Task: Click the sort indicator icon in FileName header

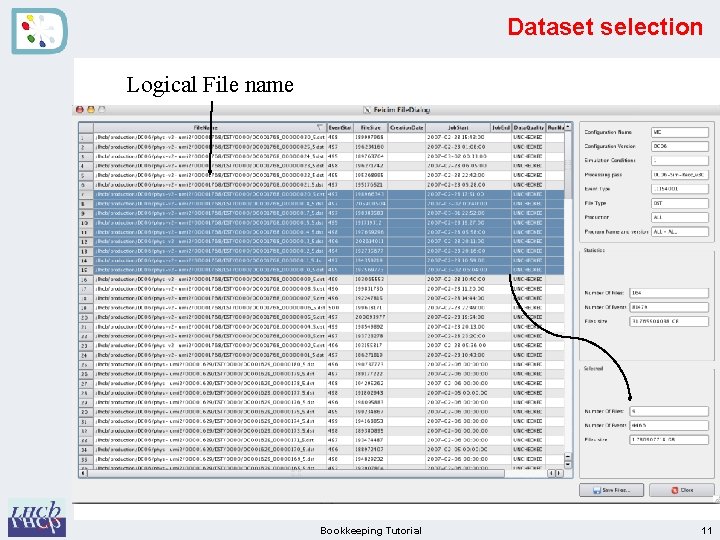Action: [320, 127]
